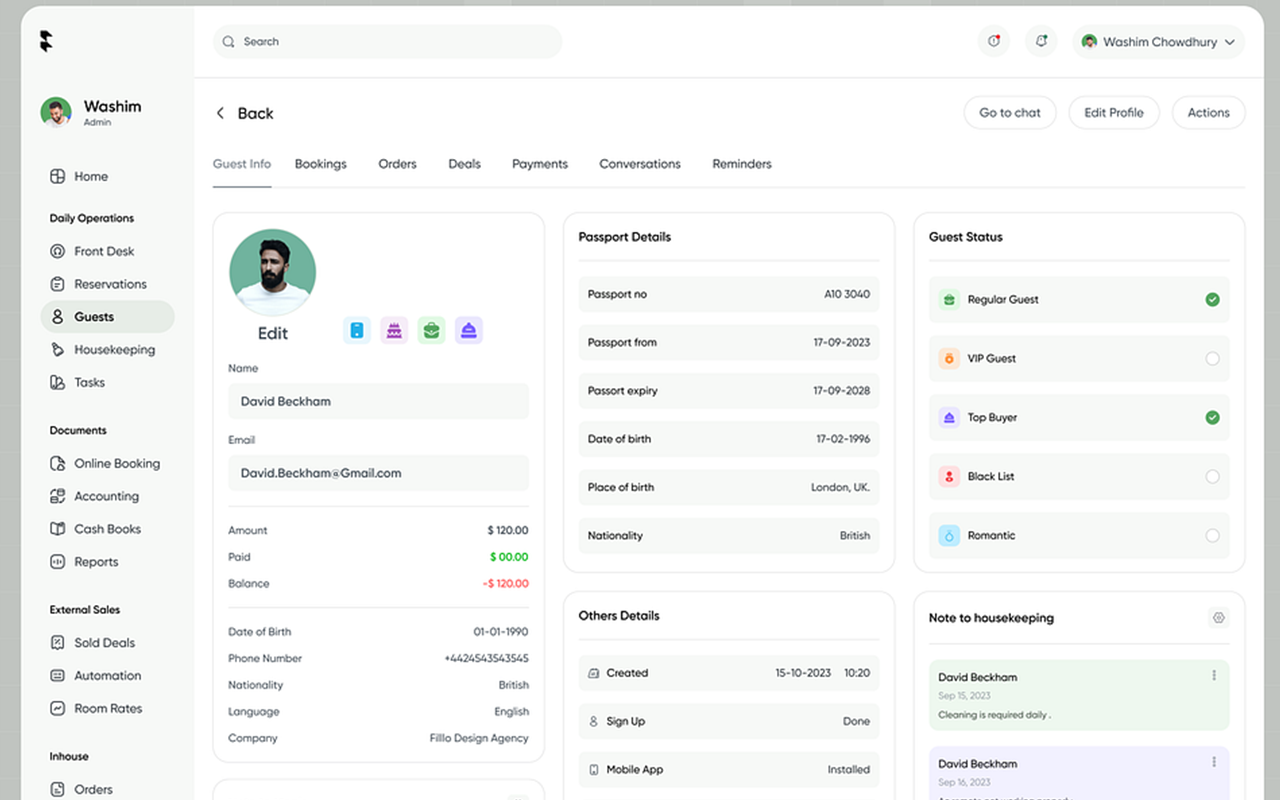Select Housekeeping in the sidebar
Viewport: 1280px width, 800px height.
point(113,349)
